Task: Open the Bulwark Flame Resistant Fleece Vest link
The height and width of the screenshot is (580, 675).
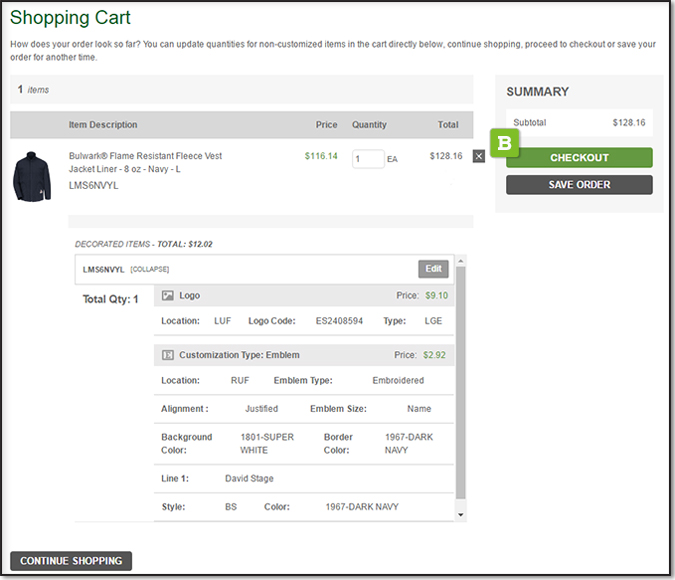Action: tap(145, 162)
